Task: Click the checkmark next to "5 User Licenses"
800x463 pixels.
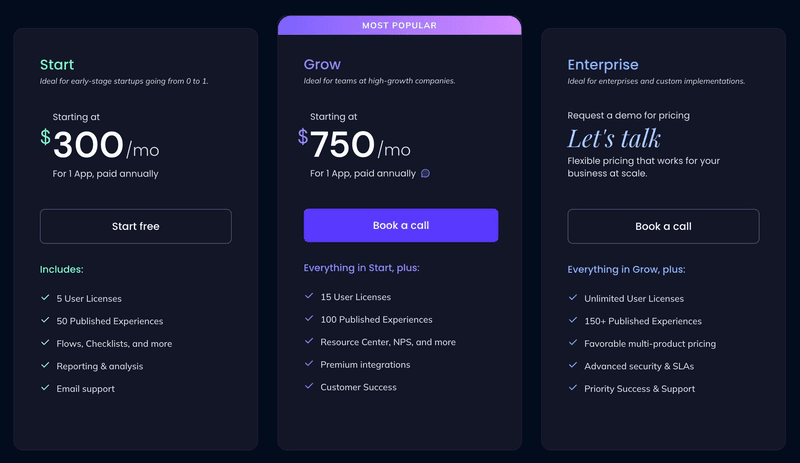Action: [x=45, y=298]
